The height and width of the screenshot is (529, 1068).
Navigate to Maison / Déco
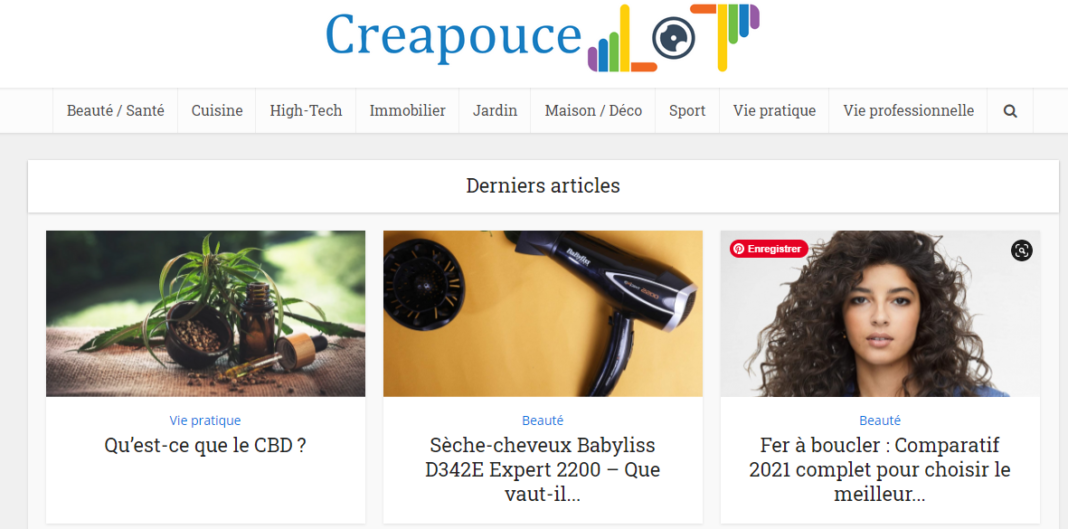[x=593, y=111]
